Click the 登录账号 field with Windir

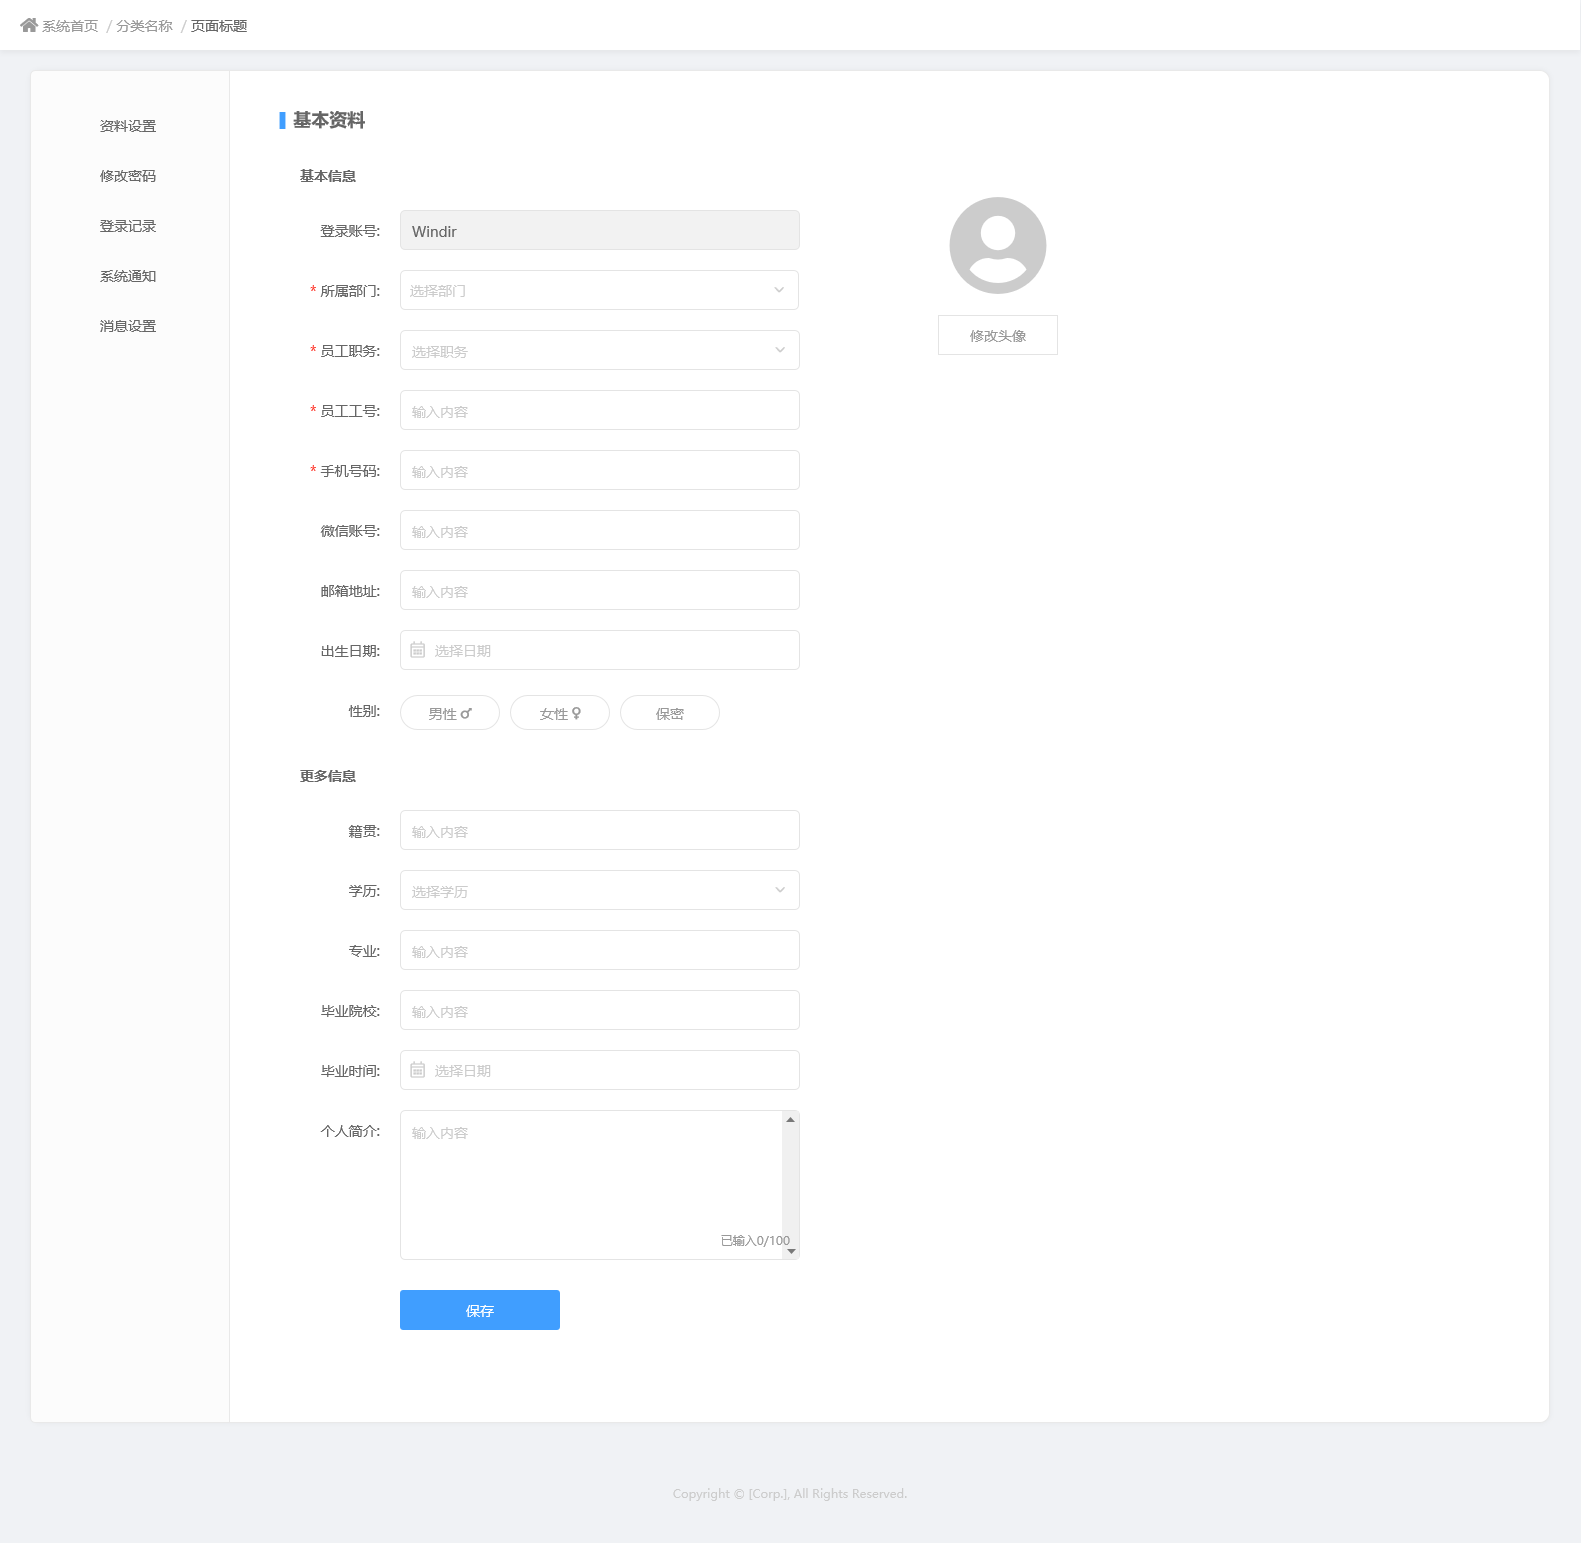pyautogui.click(x=600, y=230)
